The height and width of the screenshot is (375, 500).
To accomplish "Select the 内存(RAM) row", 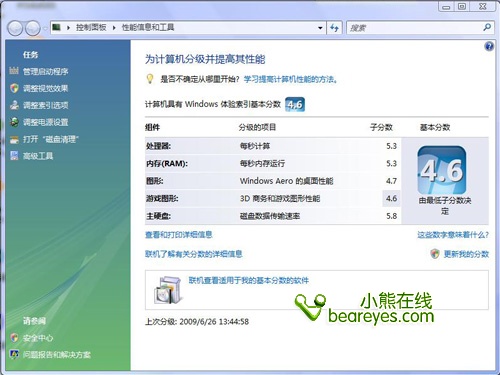I will [x=273, y=163].
